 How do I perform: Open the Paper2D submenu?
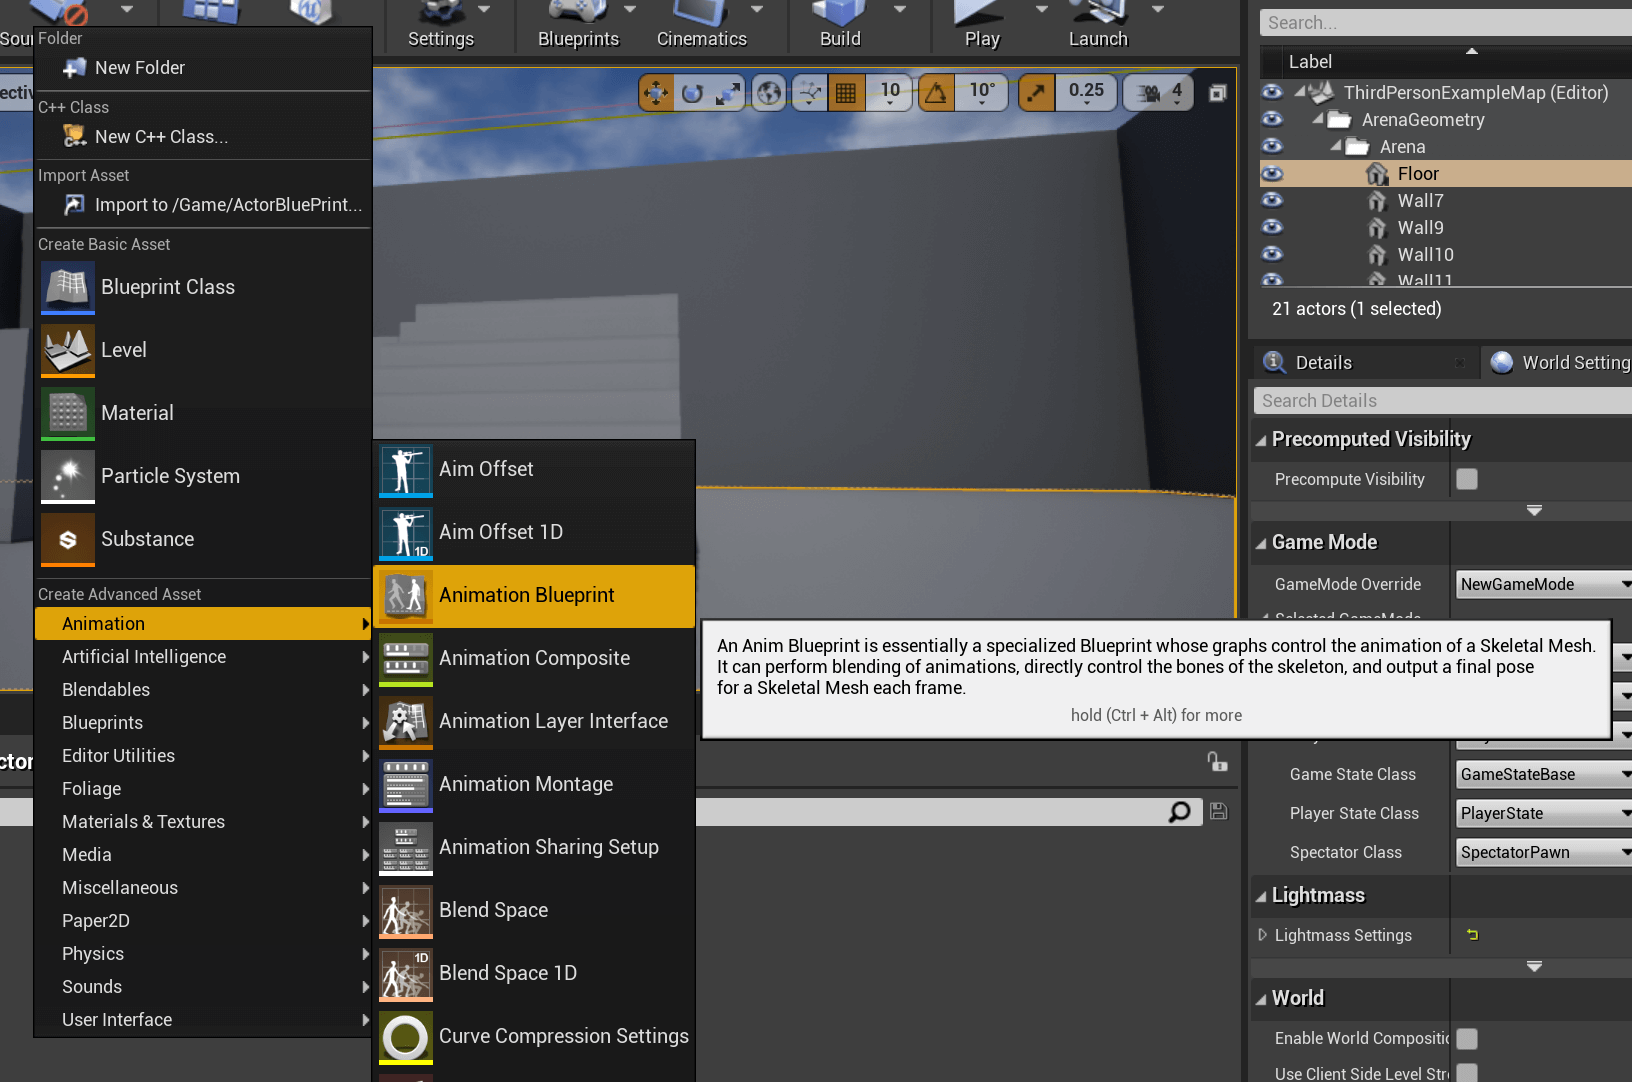point(203,921)
